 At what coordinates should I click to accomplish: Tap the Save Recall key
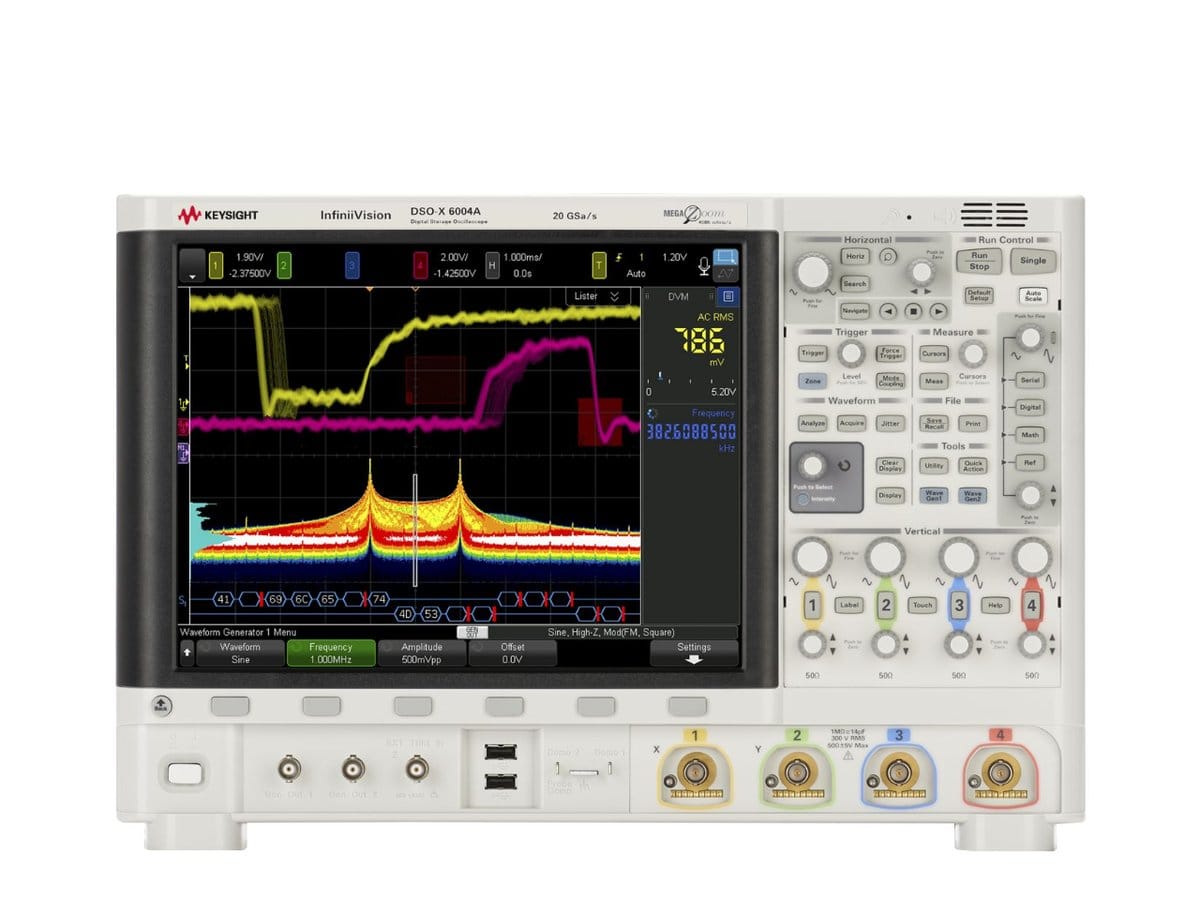click(x=933, y=423)
